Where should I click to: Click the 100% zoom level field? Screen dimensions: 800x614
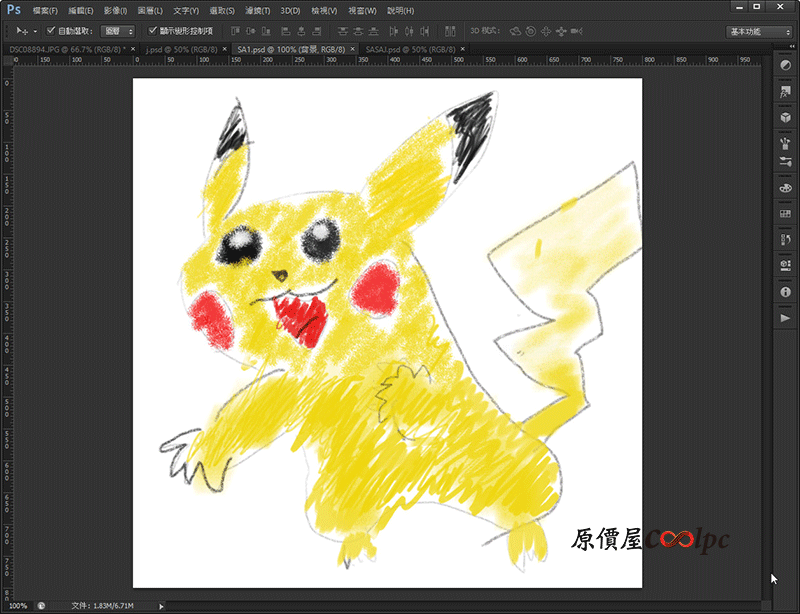pyautogui.click(x=18, y=606)
